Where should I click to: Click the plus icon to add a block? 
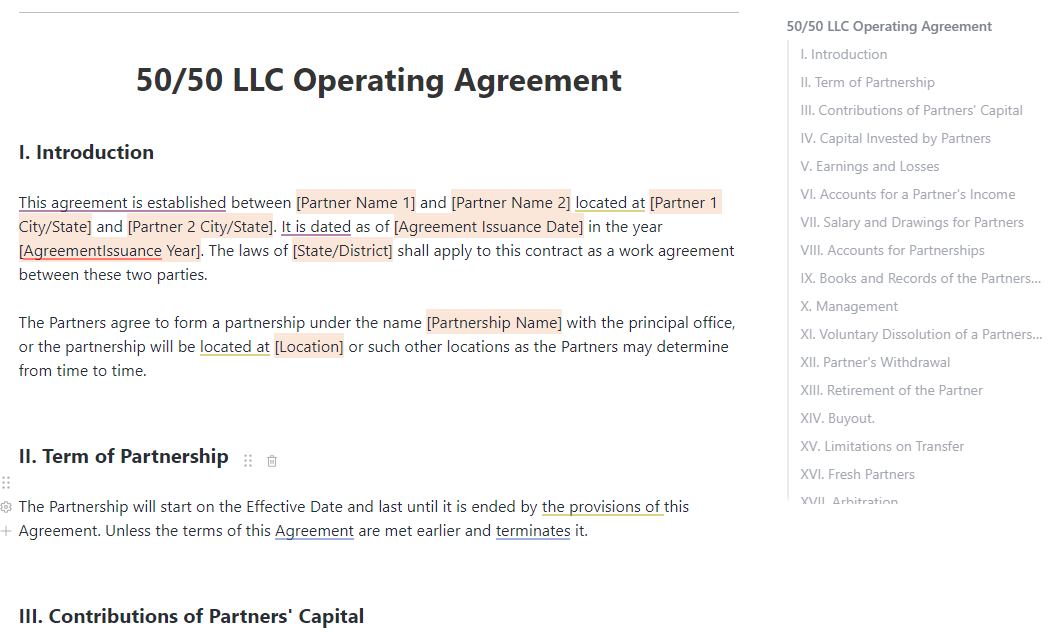click(6, 531)
